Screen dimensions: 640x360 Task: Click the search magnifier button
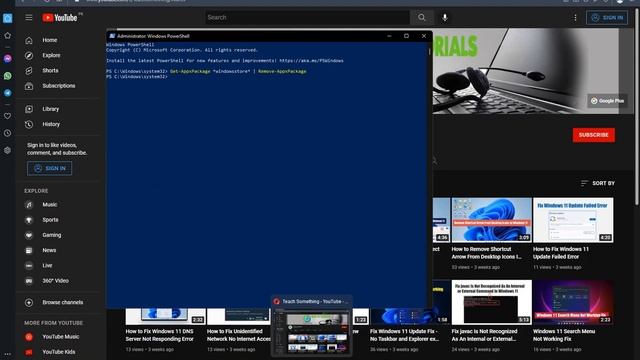[422, 18]
